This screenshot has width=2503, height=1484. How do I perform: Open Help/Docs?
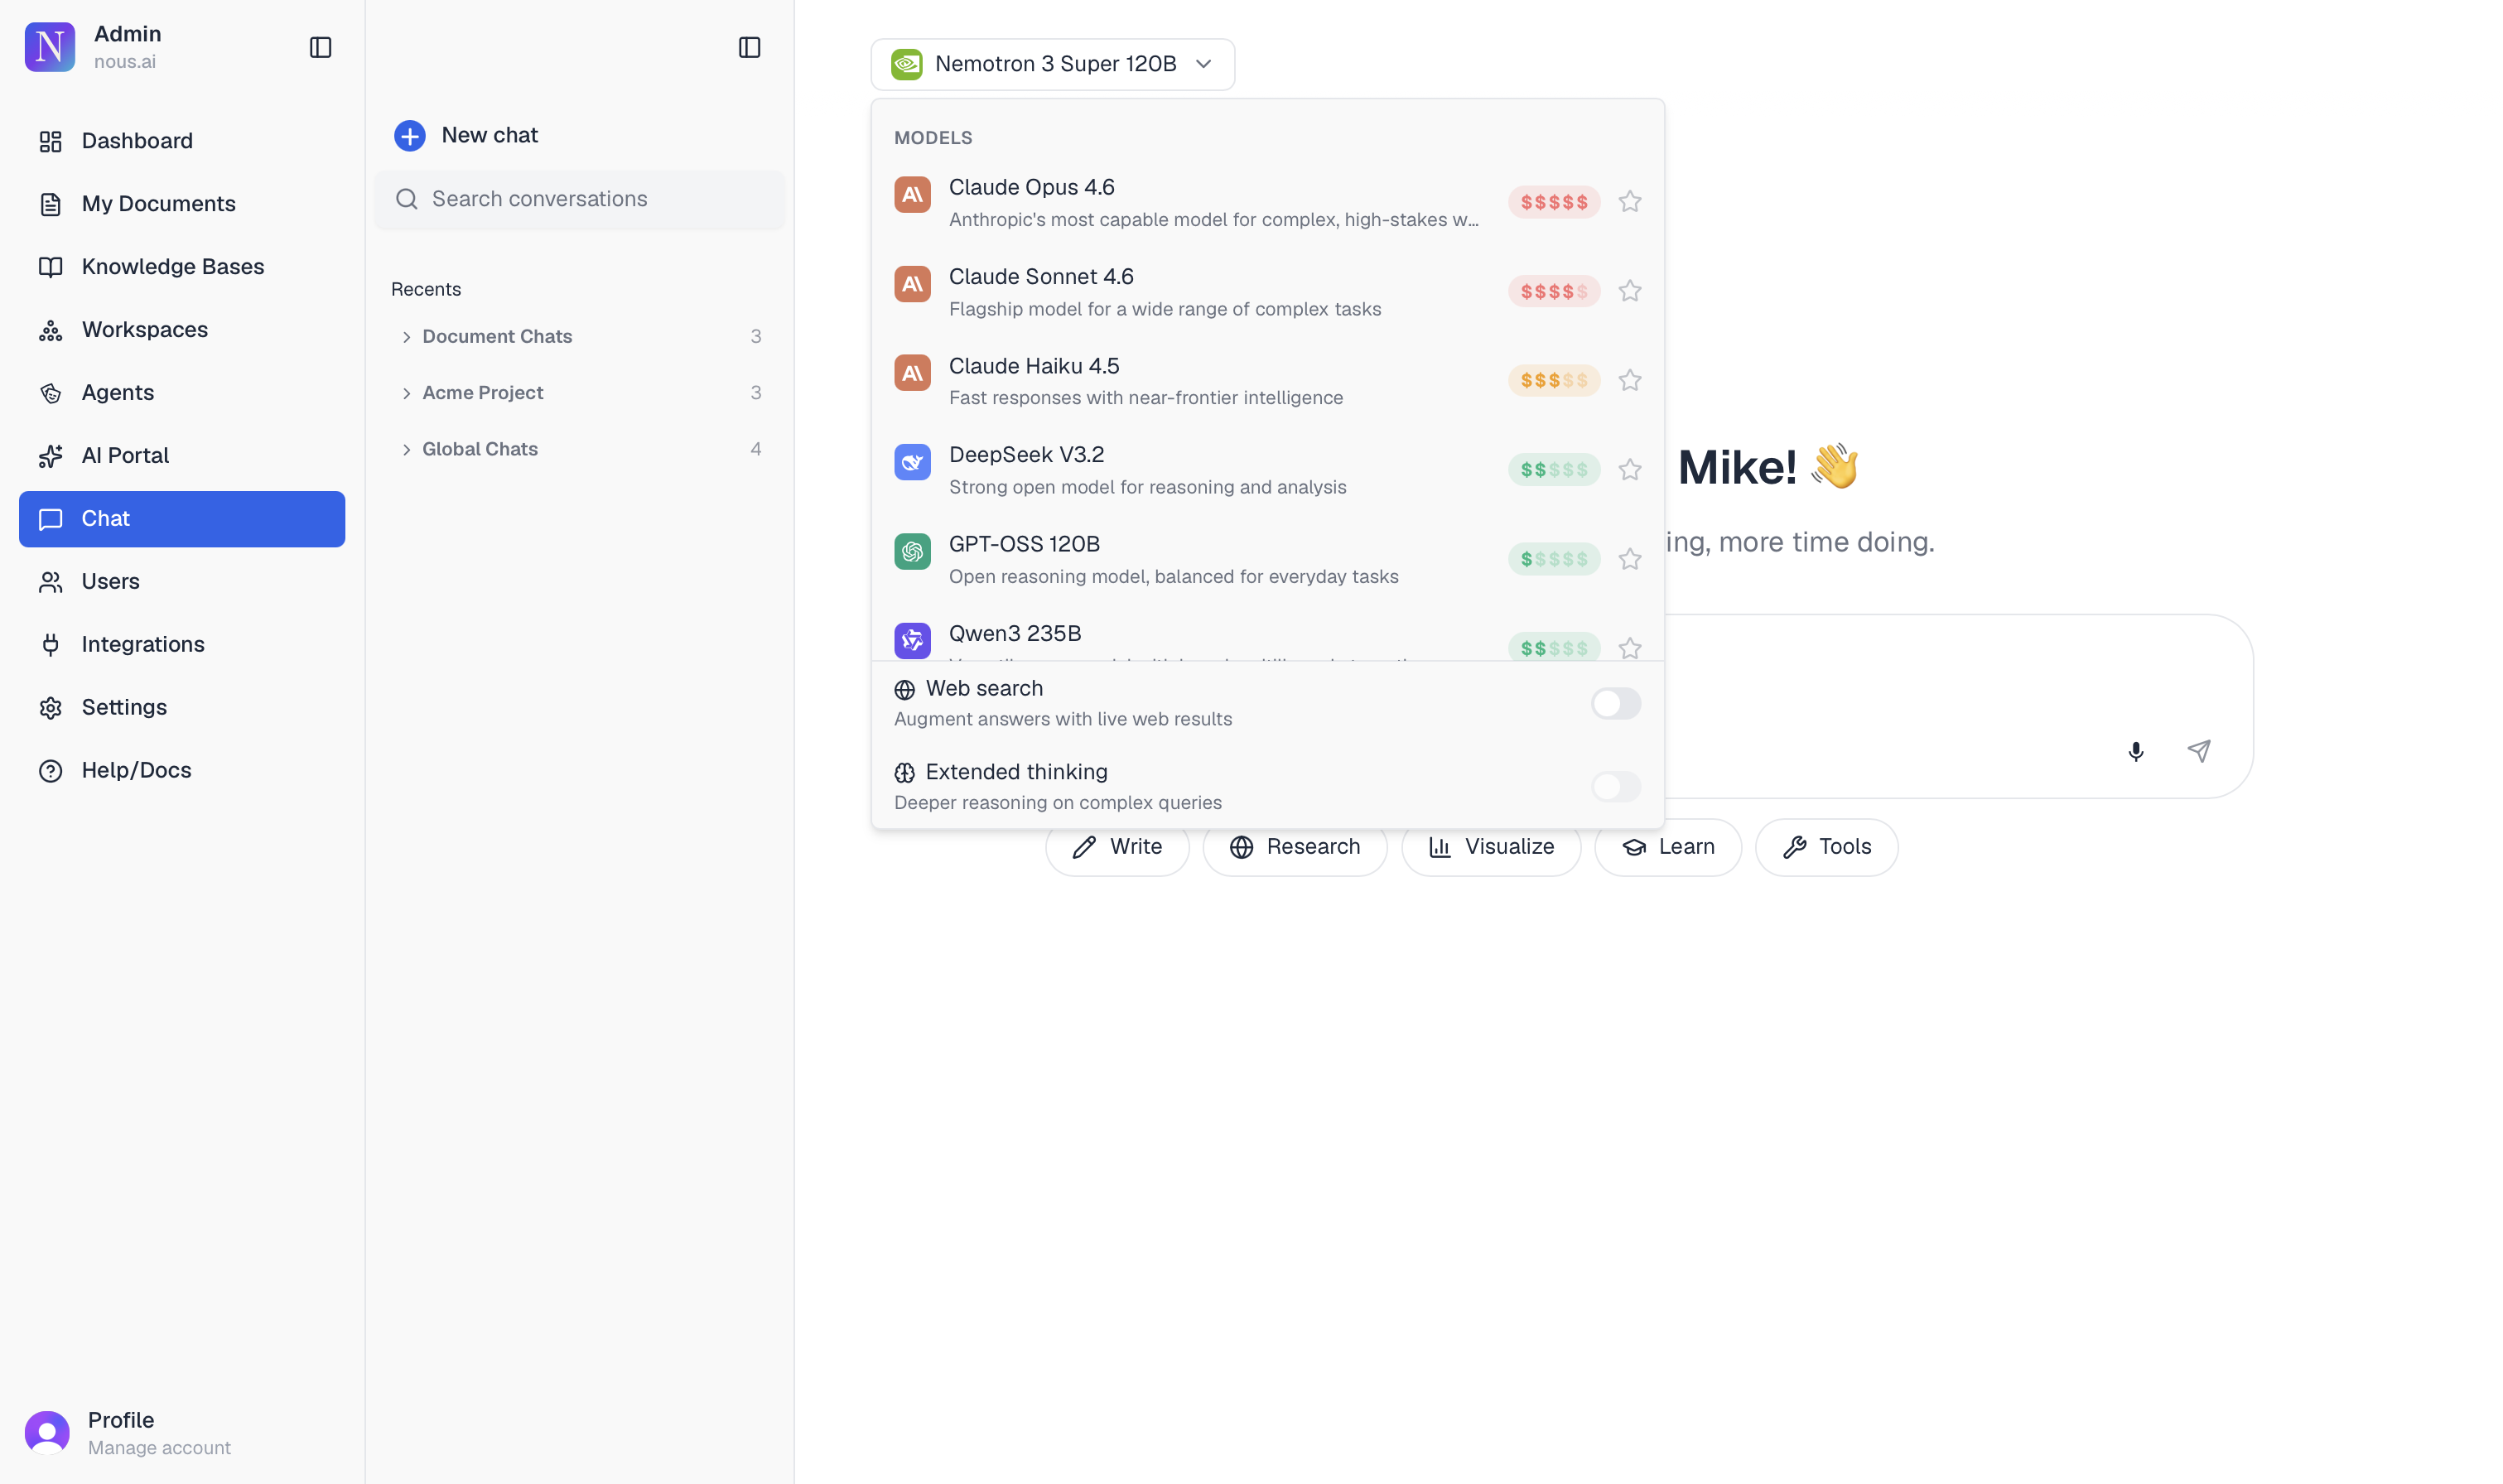182,771
